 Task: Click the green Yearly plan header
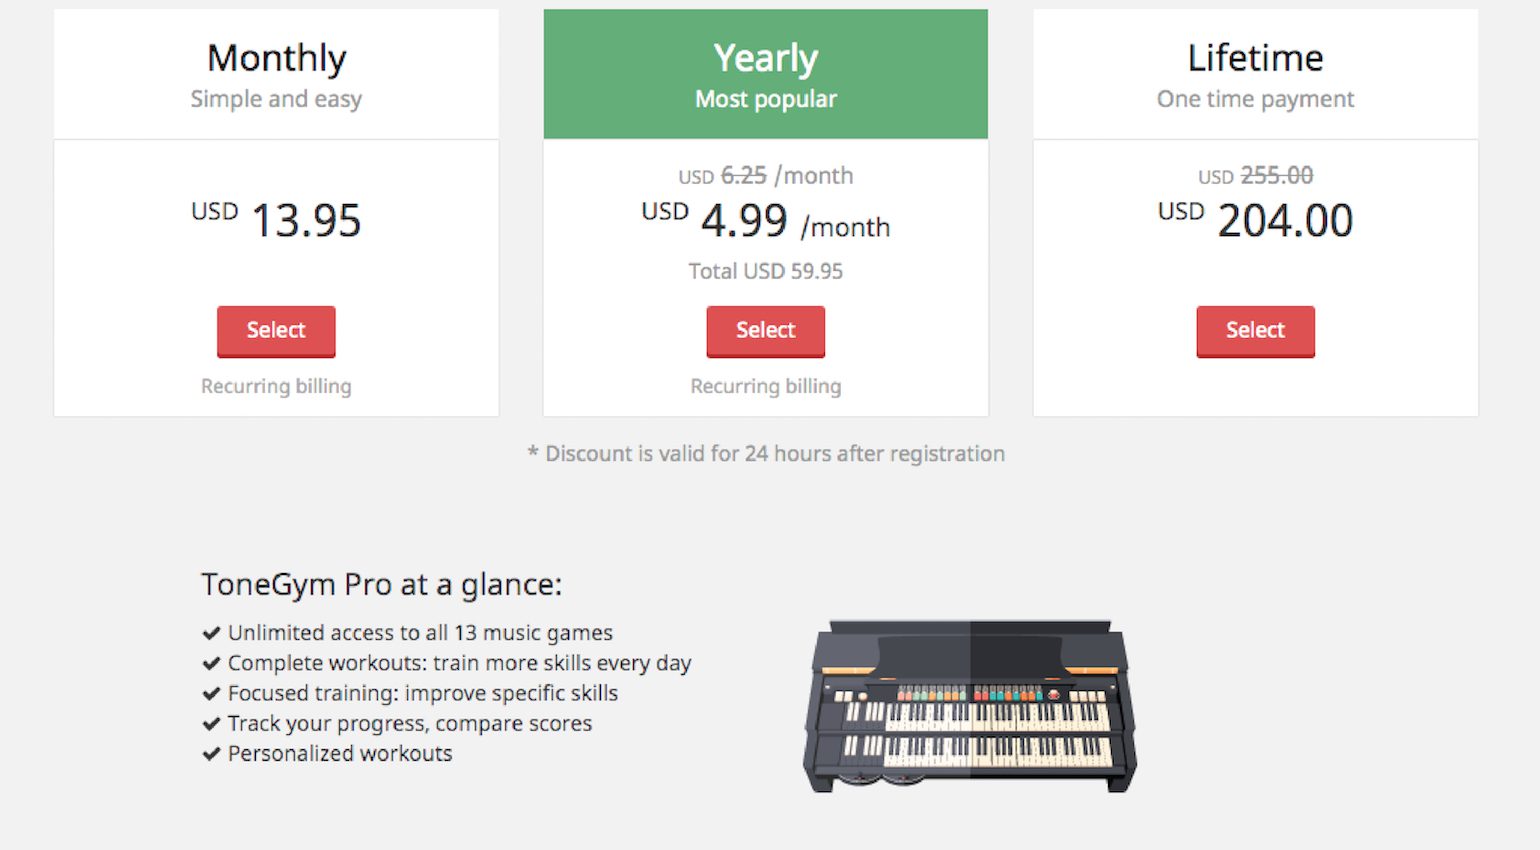pyautogui.click(x=766, y=74)
